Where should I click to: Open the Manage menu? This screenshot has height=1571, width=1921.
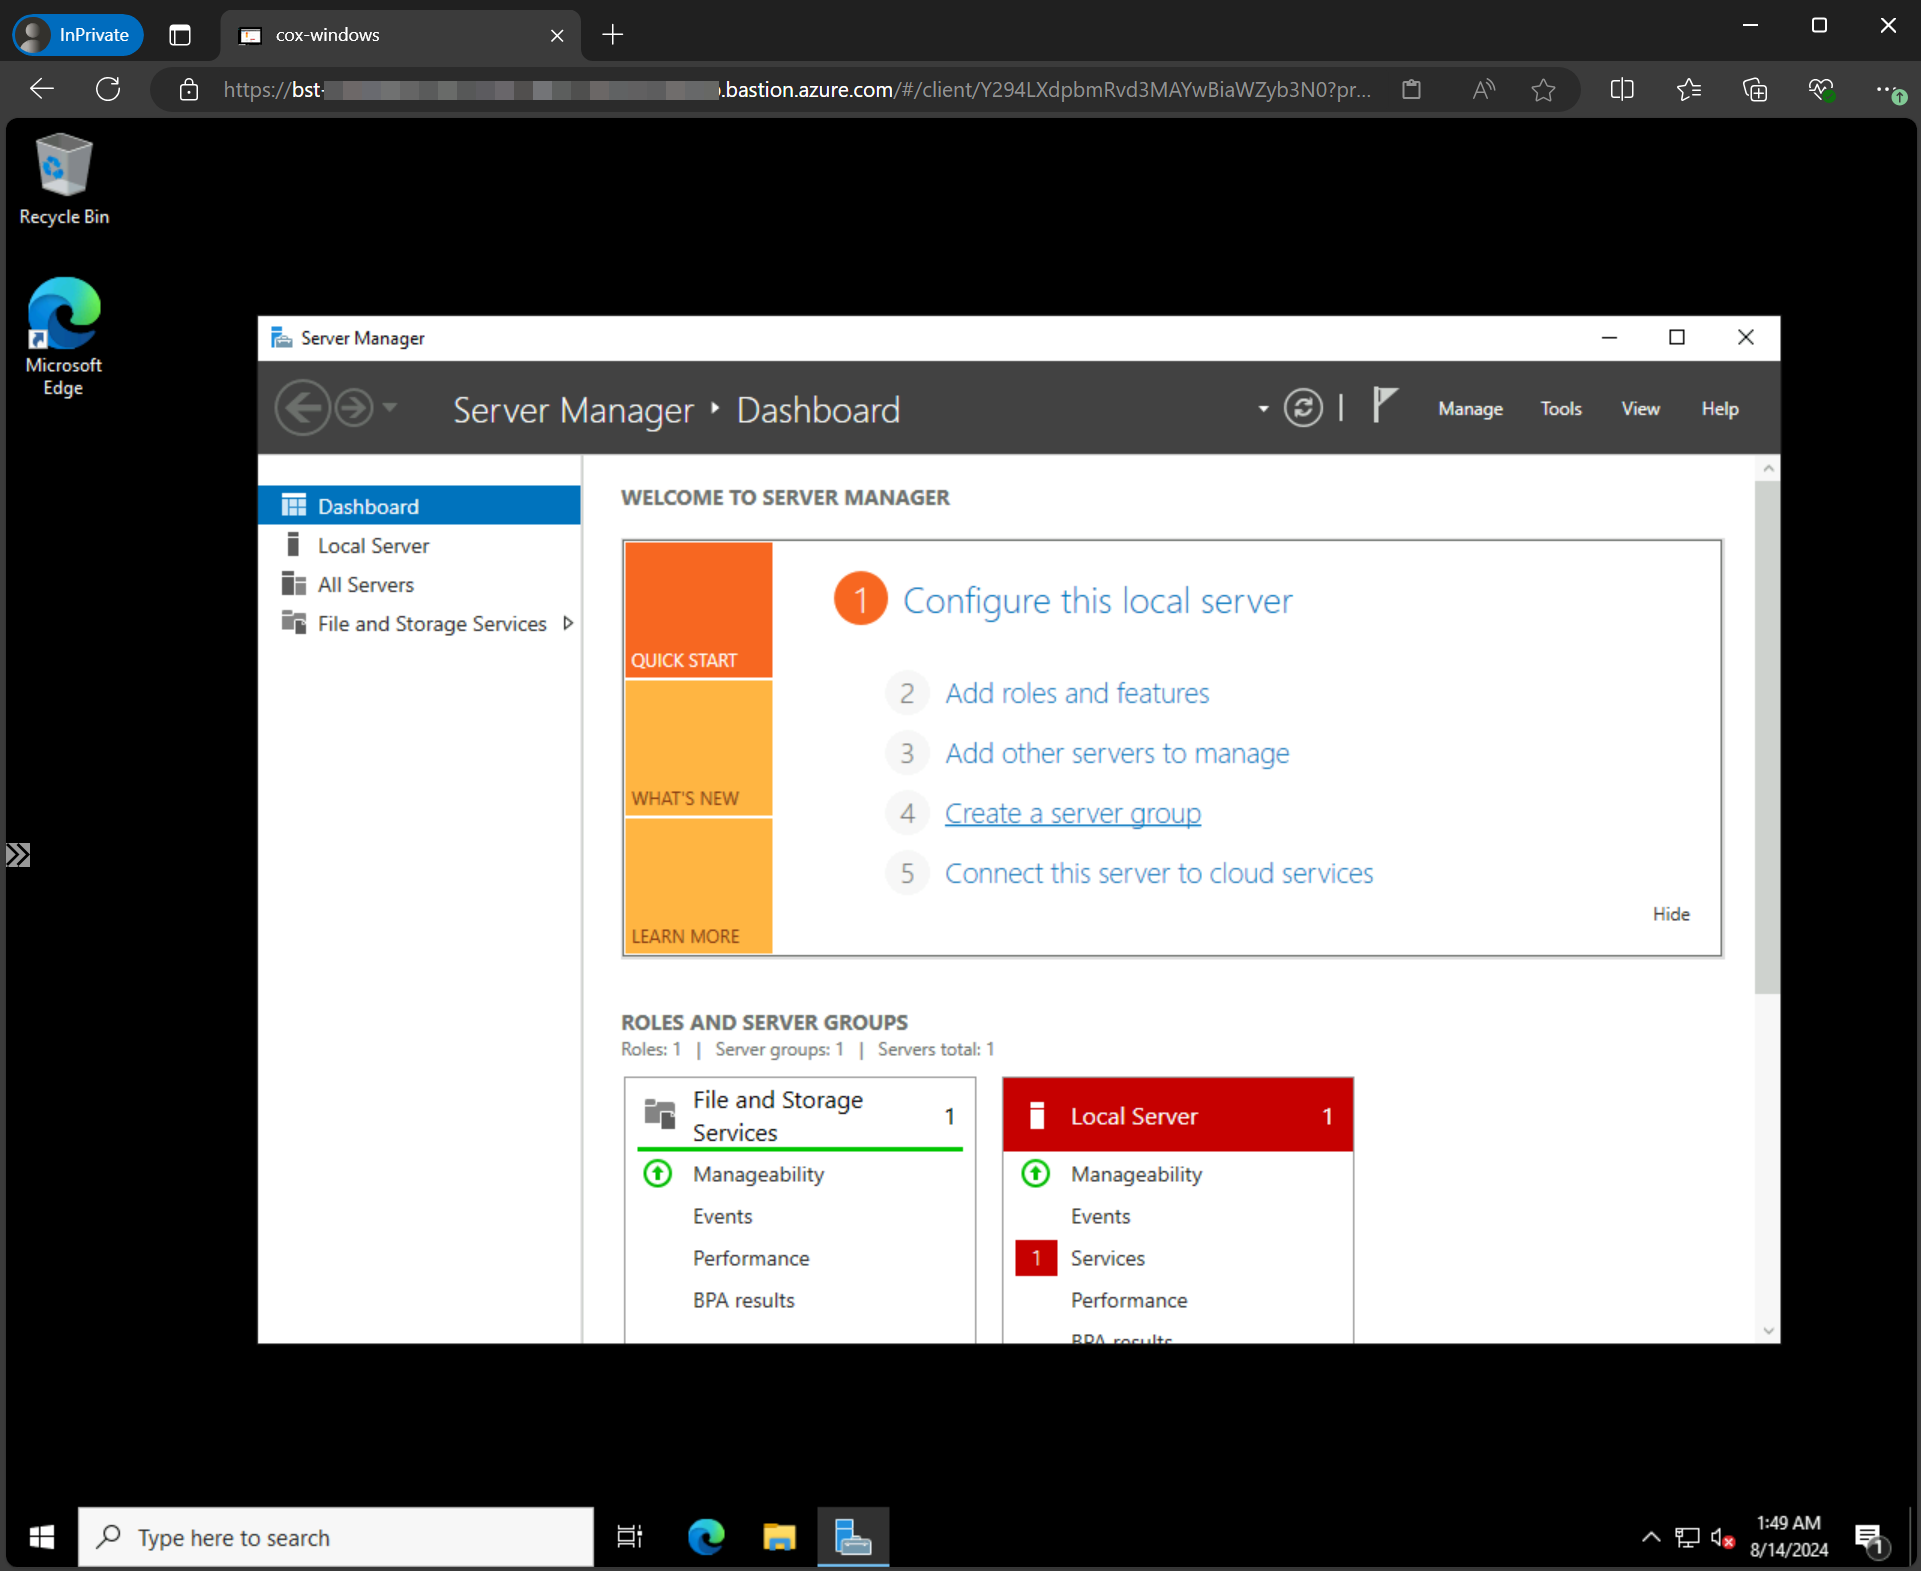pos(1470,408)
